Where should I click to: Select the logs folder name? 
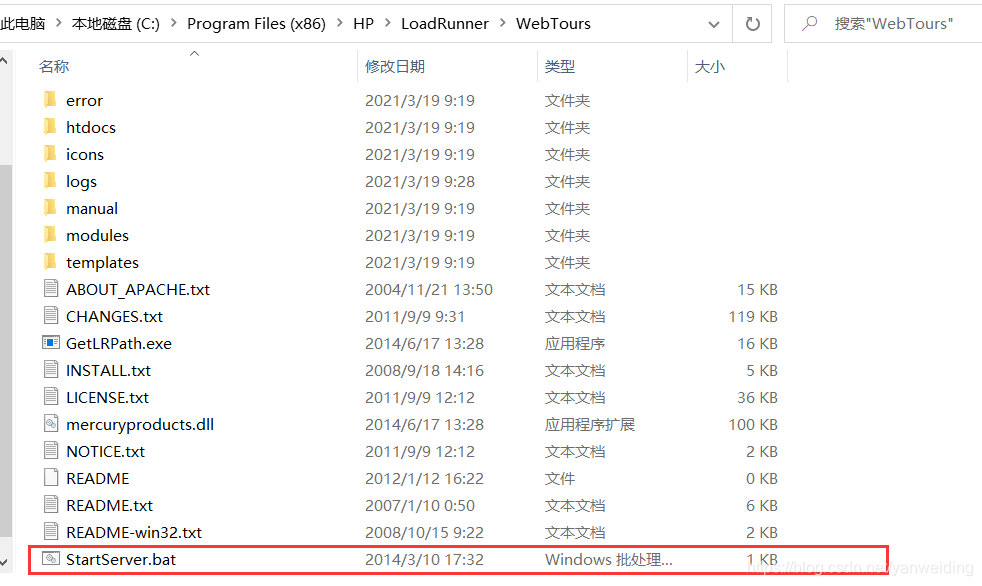tap(81, 182)
